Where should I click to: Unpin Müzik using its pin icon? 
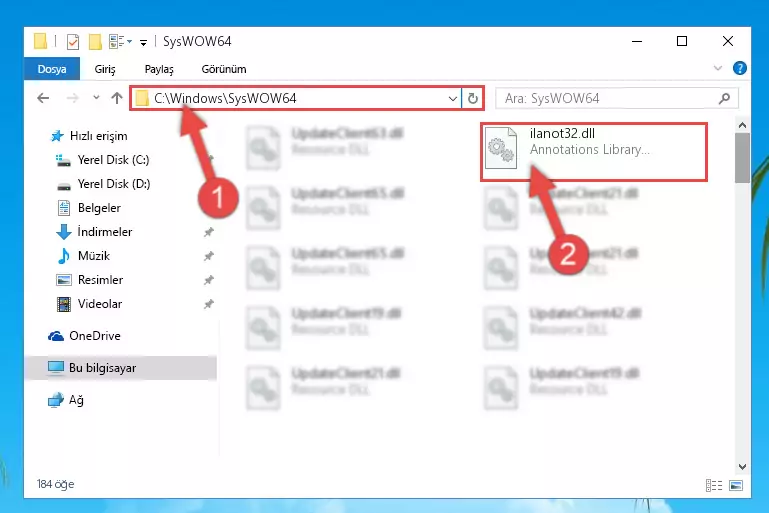(209, 256)
